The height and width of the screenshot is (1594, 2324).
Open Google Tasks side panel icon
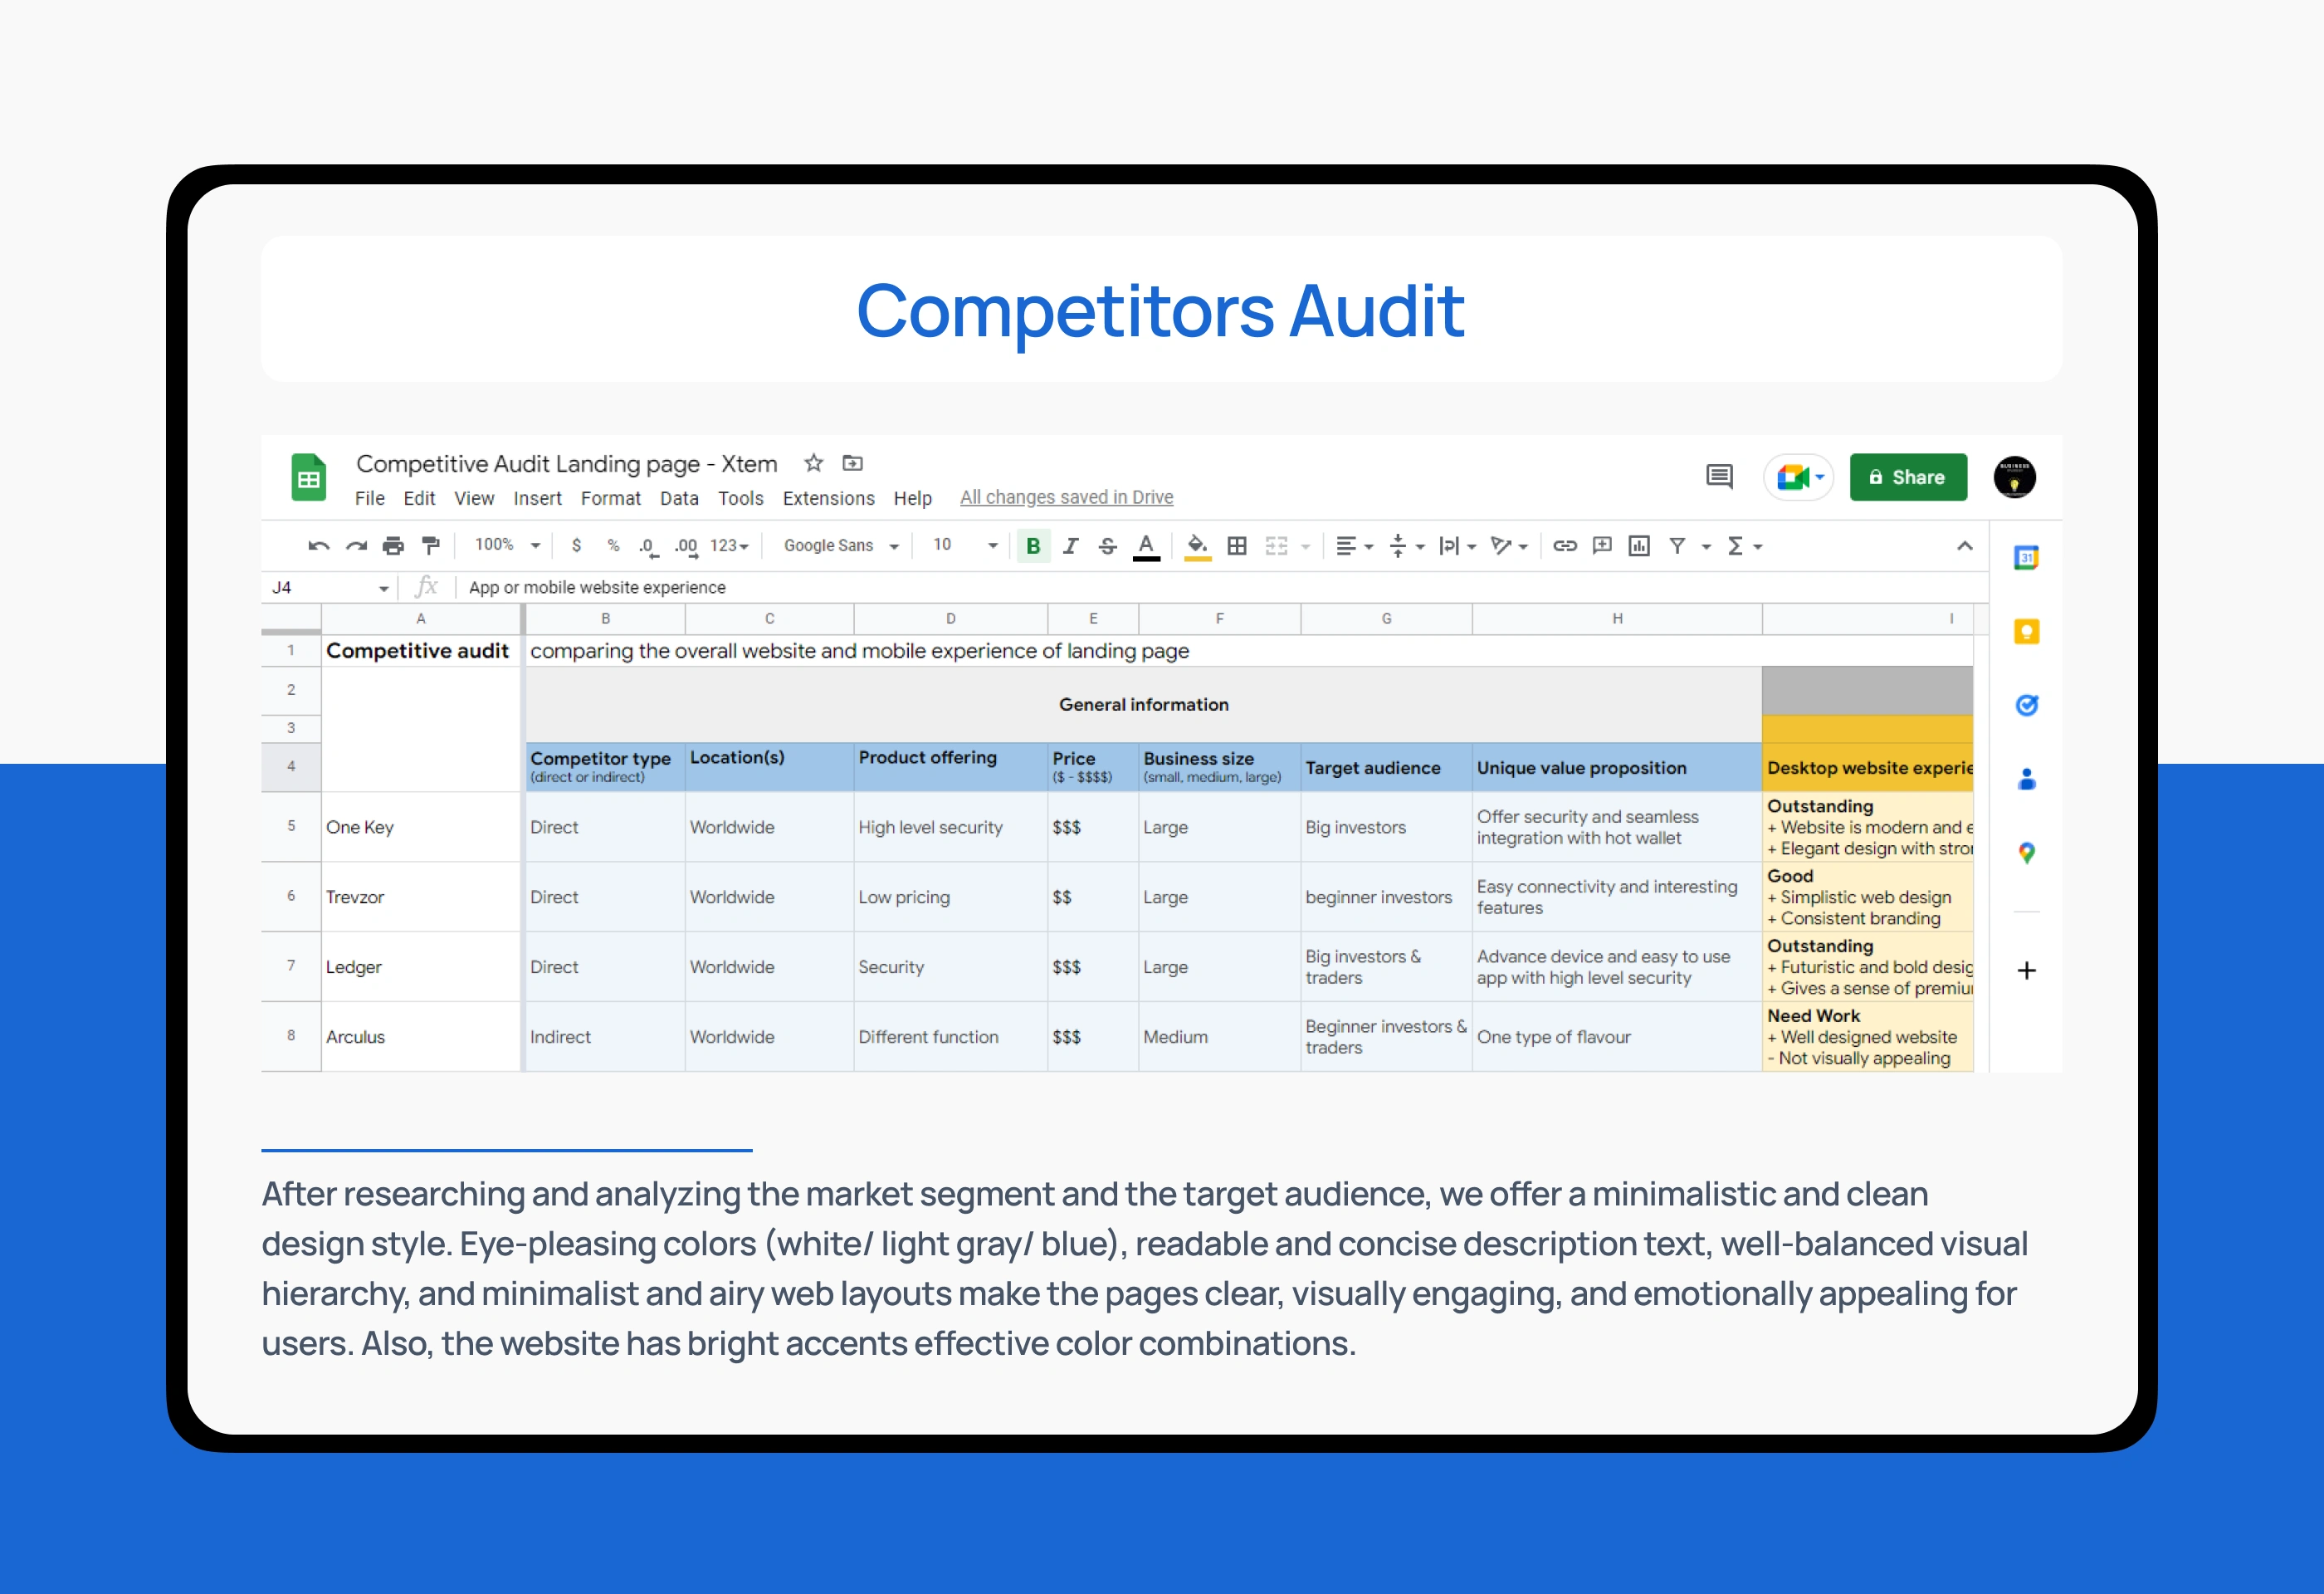pyautogui.click(x=2026, y=706)
